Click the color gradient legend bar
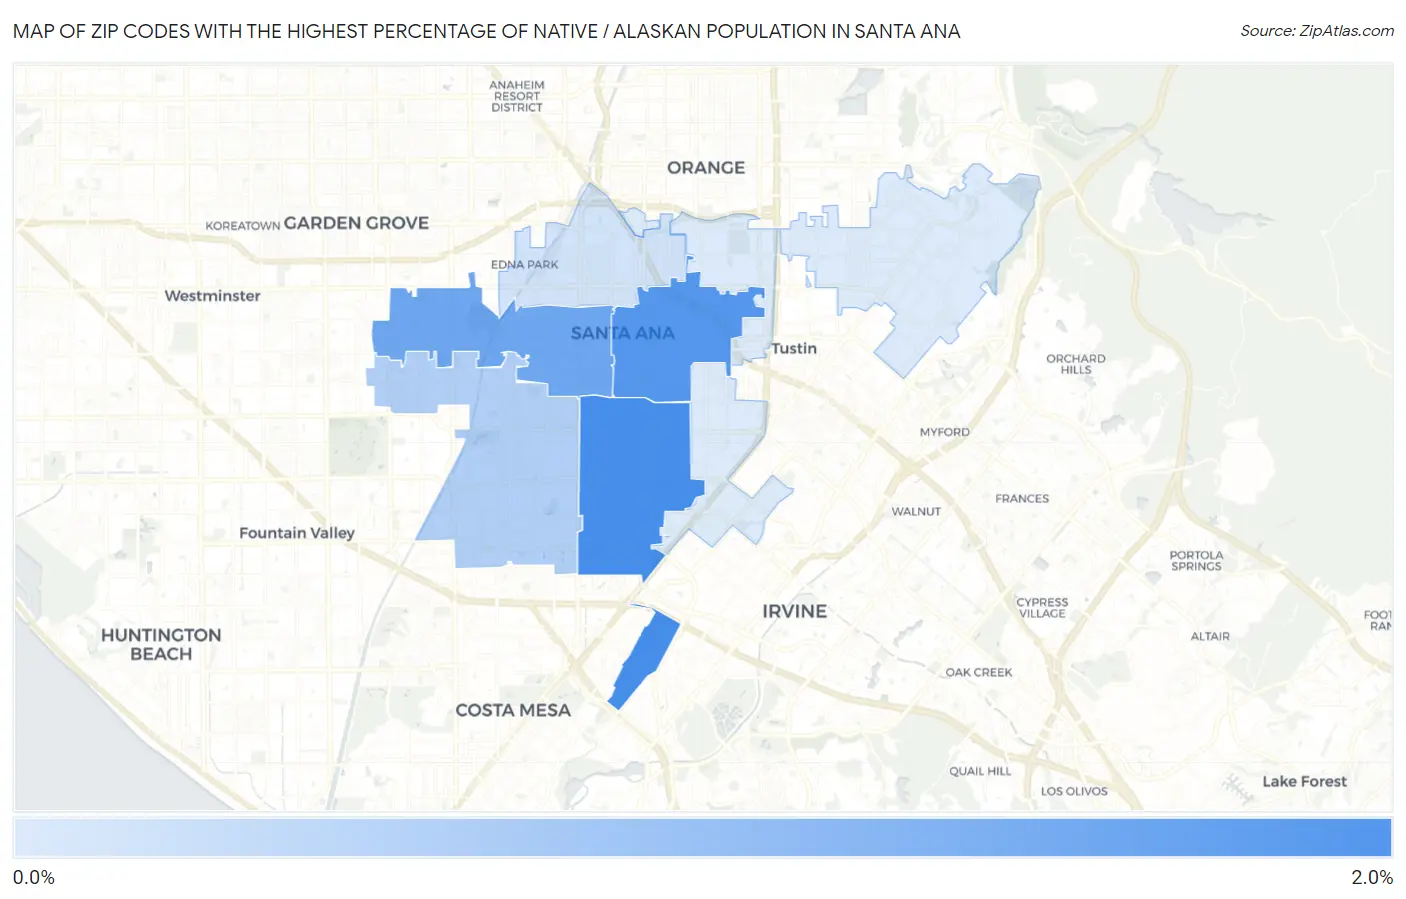 [702, 837]
